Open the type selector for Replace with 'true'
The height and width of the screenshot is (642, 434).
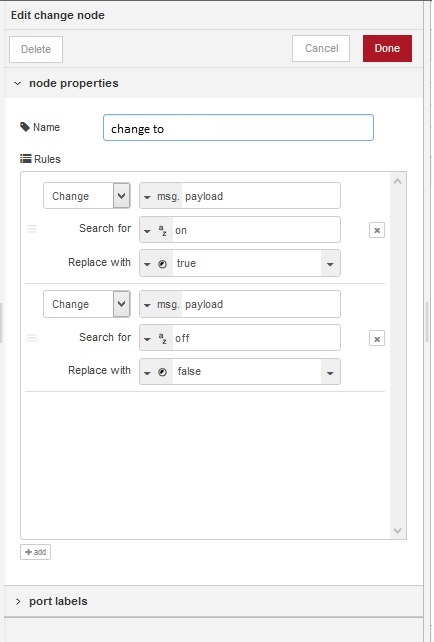(147, 264)
